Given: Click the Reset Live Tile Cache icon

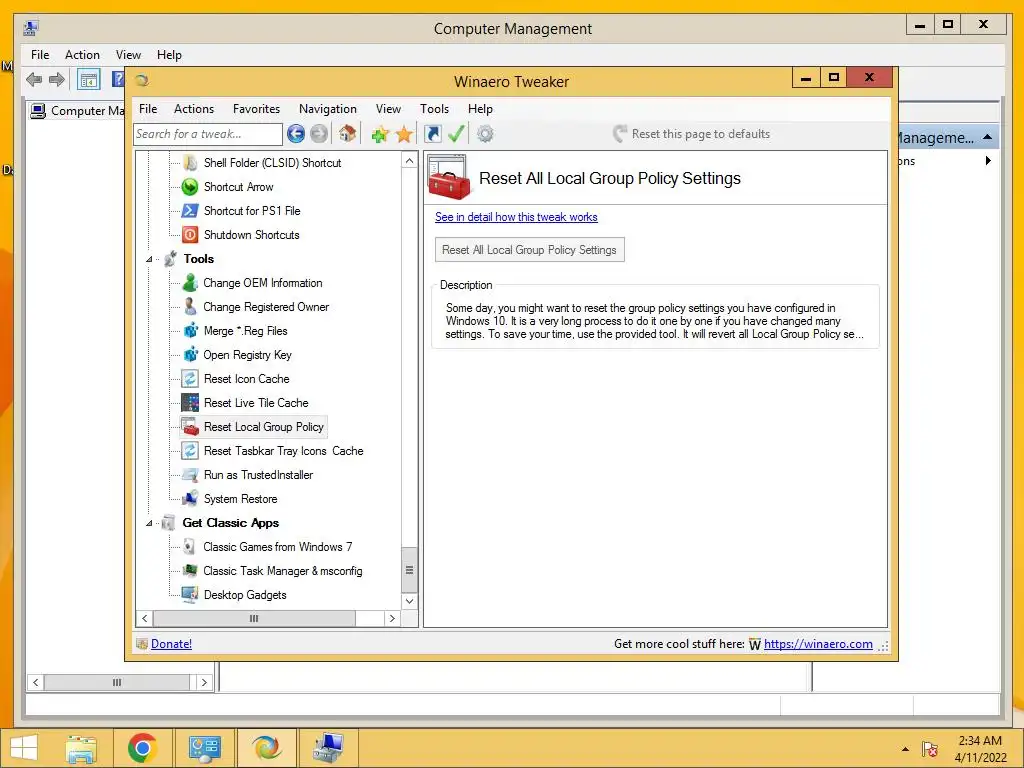Looking at the screenshot, I should [190, 402].
